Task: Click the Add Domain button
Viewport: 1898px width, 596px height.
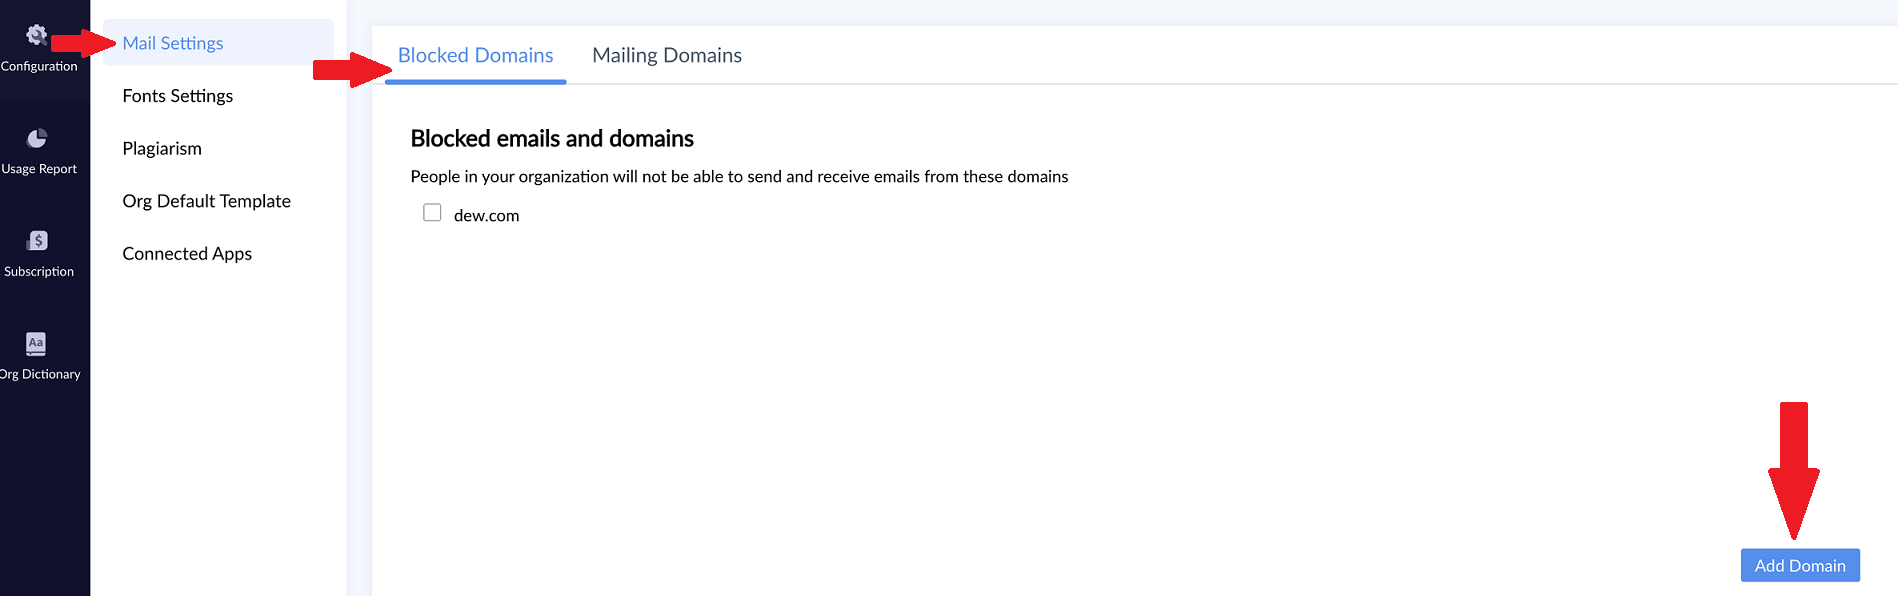Action: pos(1800,565)
